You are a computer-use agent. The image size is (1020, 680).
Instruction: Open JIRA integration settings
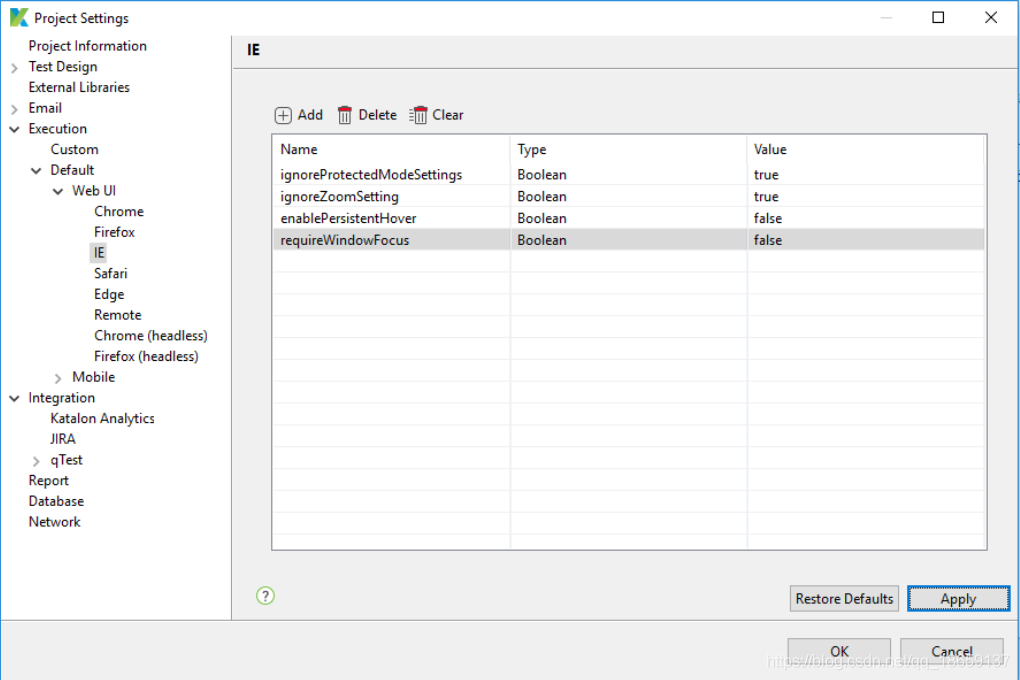(x=63, y=439)
